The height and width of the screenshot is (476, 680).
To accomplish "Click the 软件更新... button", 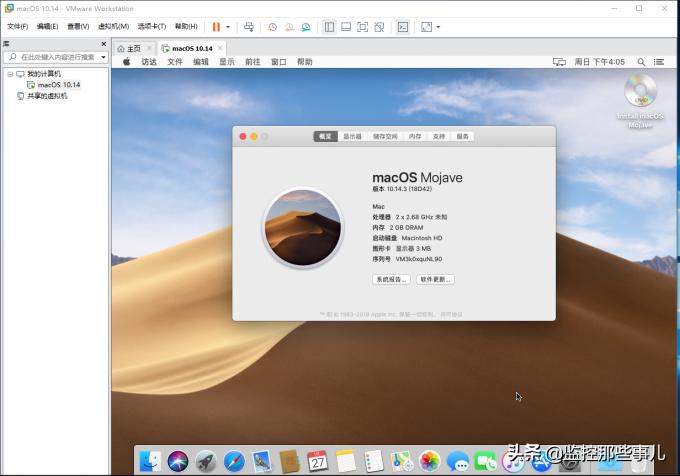I will click(x=435, y=280).
